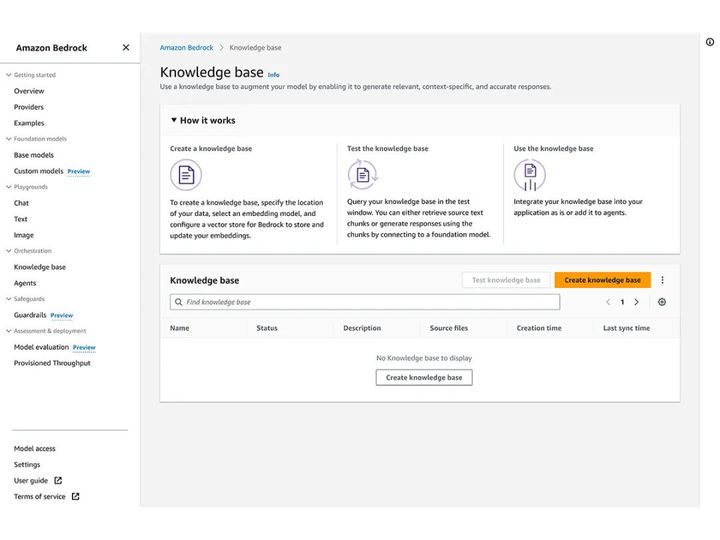Open Custom models in the sidebar

pyautogui.click(x=39, y=171)
